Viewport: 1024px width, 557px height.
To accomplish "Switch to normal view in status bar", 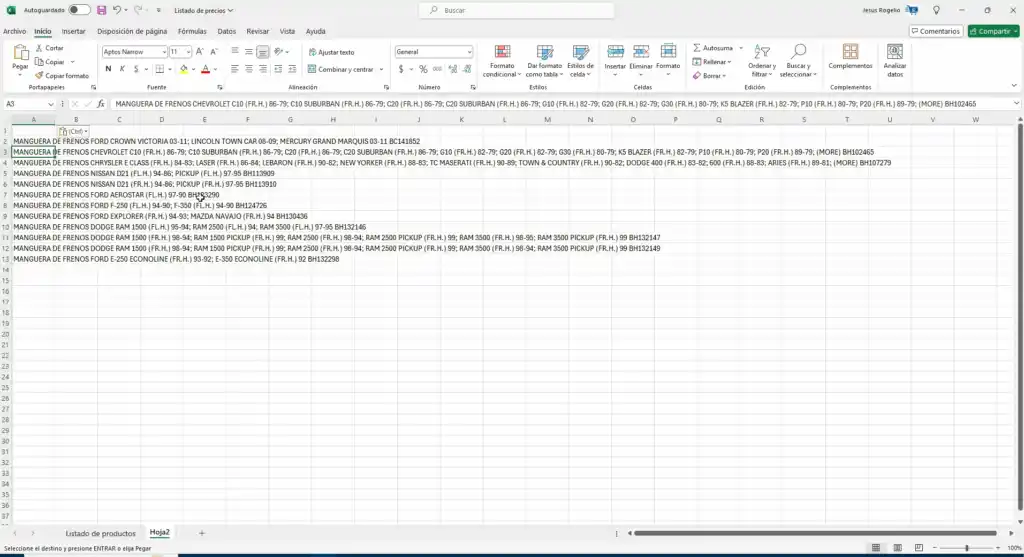I will (876, 548).
